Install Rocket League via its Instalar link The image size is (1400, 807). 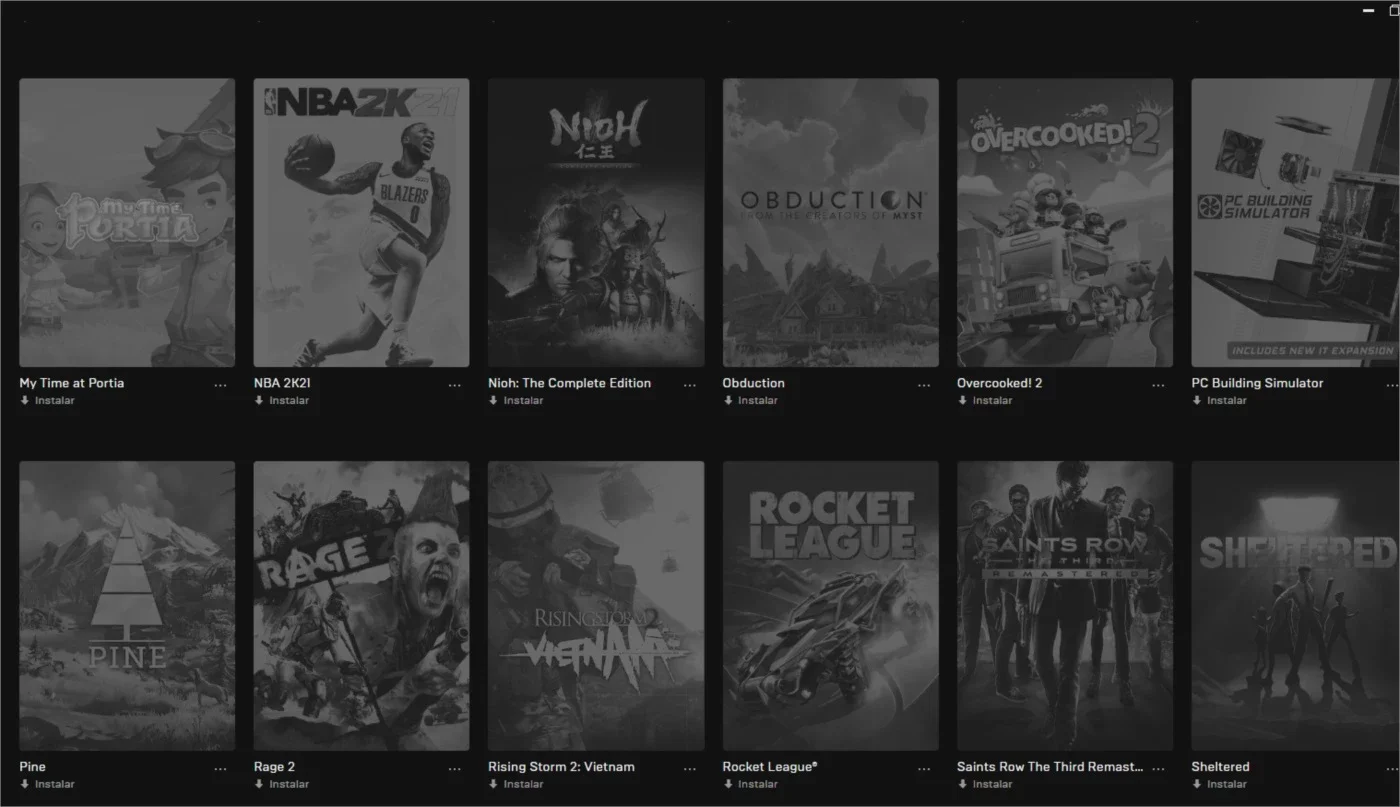tap(750, 784)
